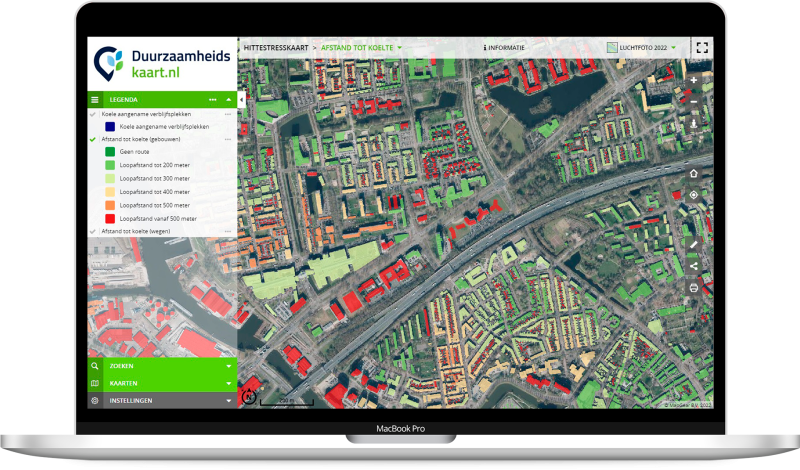Viewport: 800px width, 470px height.
Task: Enter fullscreen map mode
Action: [701, 47]
